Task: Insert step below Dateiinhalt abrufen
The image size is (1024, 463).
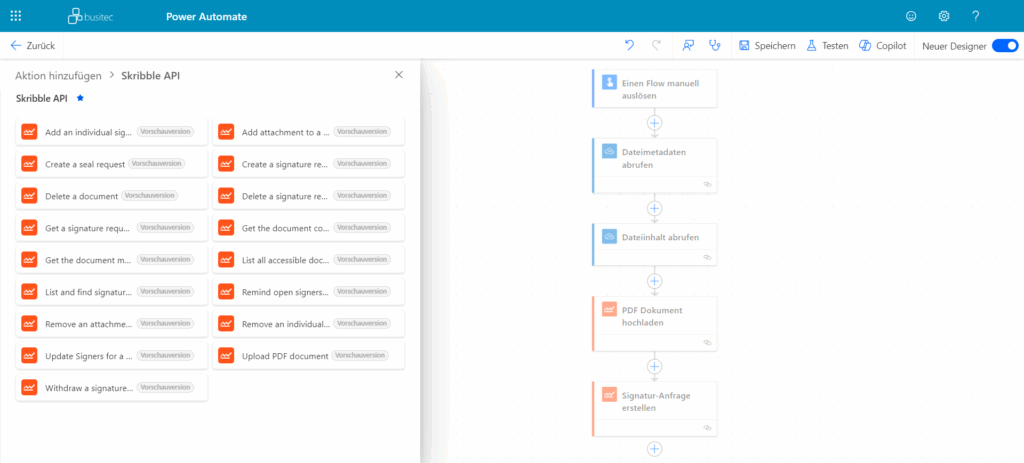Action: coord(654,281)
